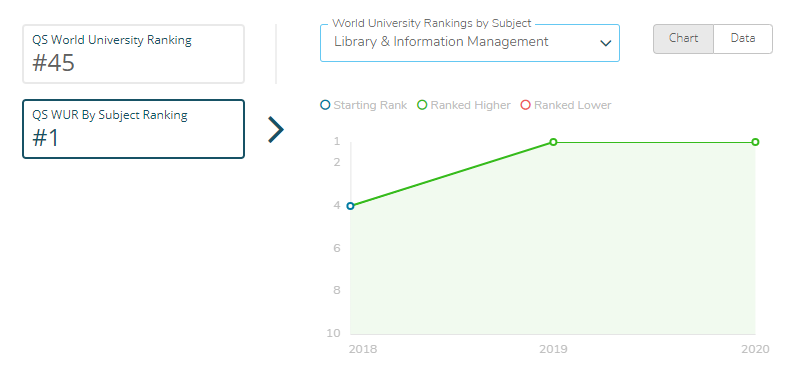
Task: Open the Rankings by Subject dropdown arrow
Action: pyautogui.click(x=605, y=43)
